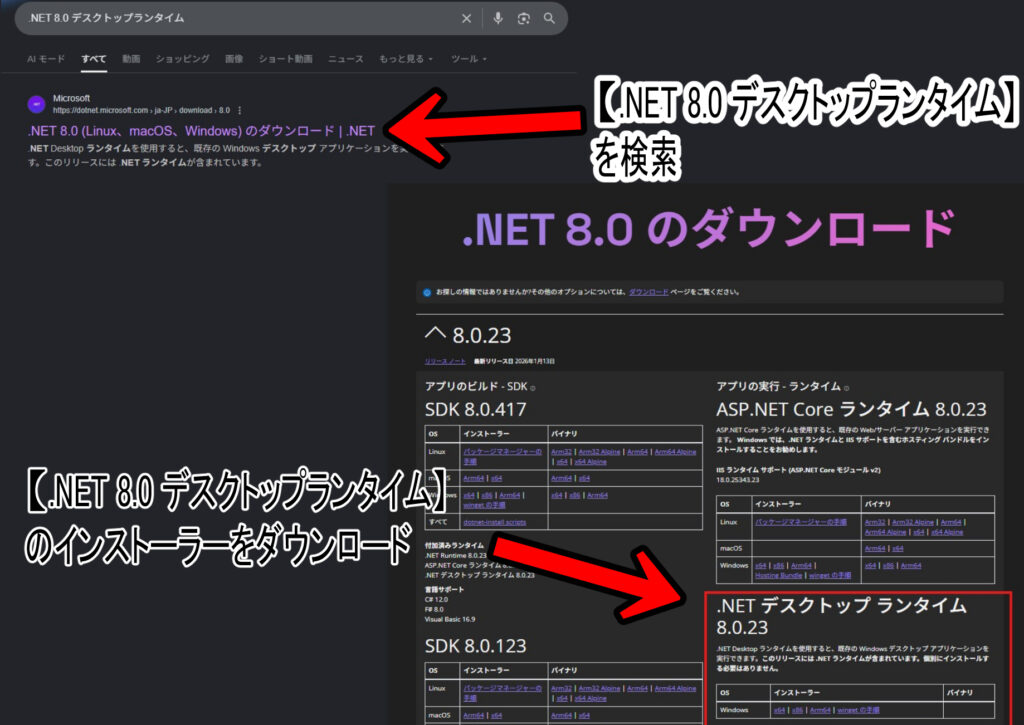
Task: Open Google Lens image search icon
Action: 523,18
